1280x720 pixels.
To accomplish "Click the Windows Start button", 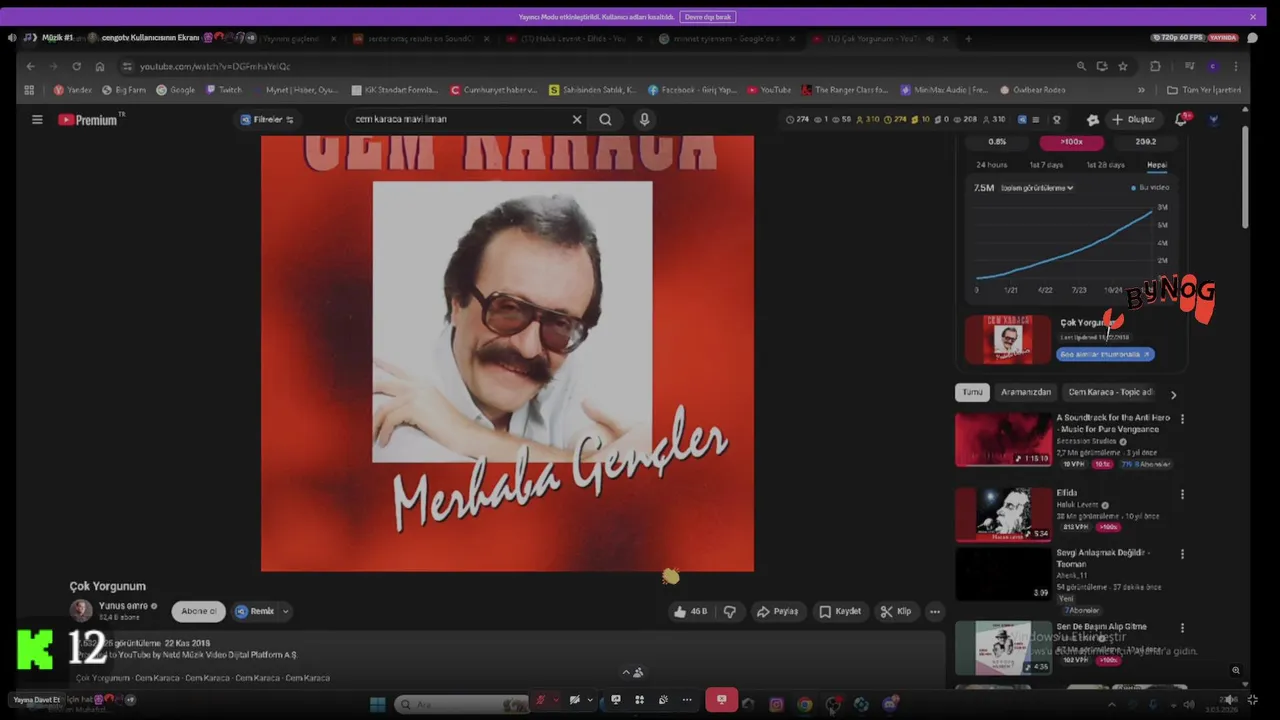I will pos(377,704).
